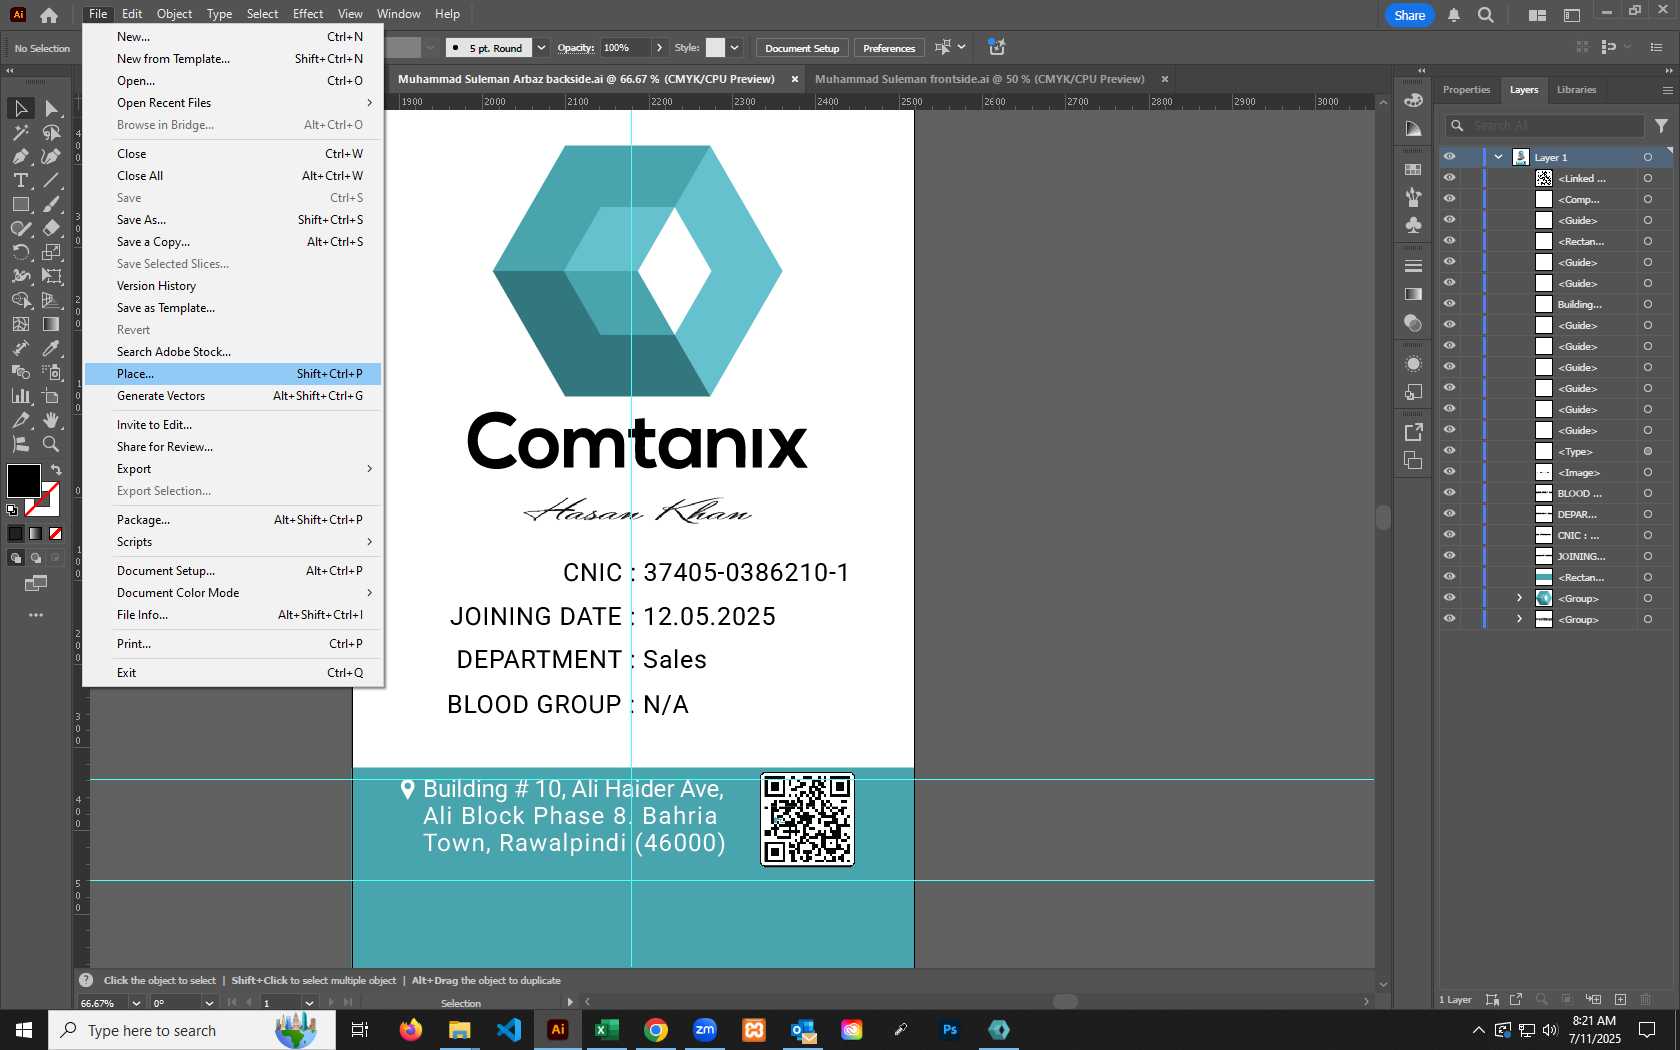Open the zoom level dropdown at 66.67%
The image size is (1680, 1050).
click(x=136, y=1003)
